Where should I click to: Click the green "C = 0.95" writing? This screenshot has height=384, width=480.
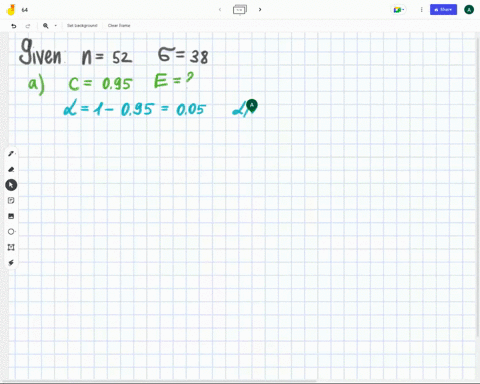tap(100, 84)
